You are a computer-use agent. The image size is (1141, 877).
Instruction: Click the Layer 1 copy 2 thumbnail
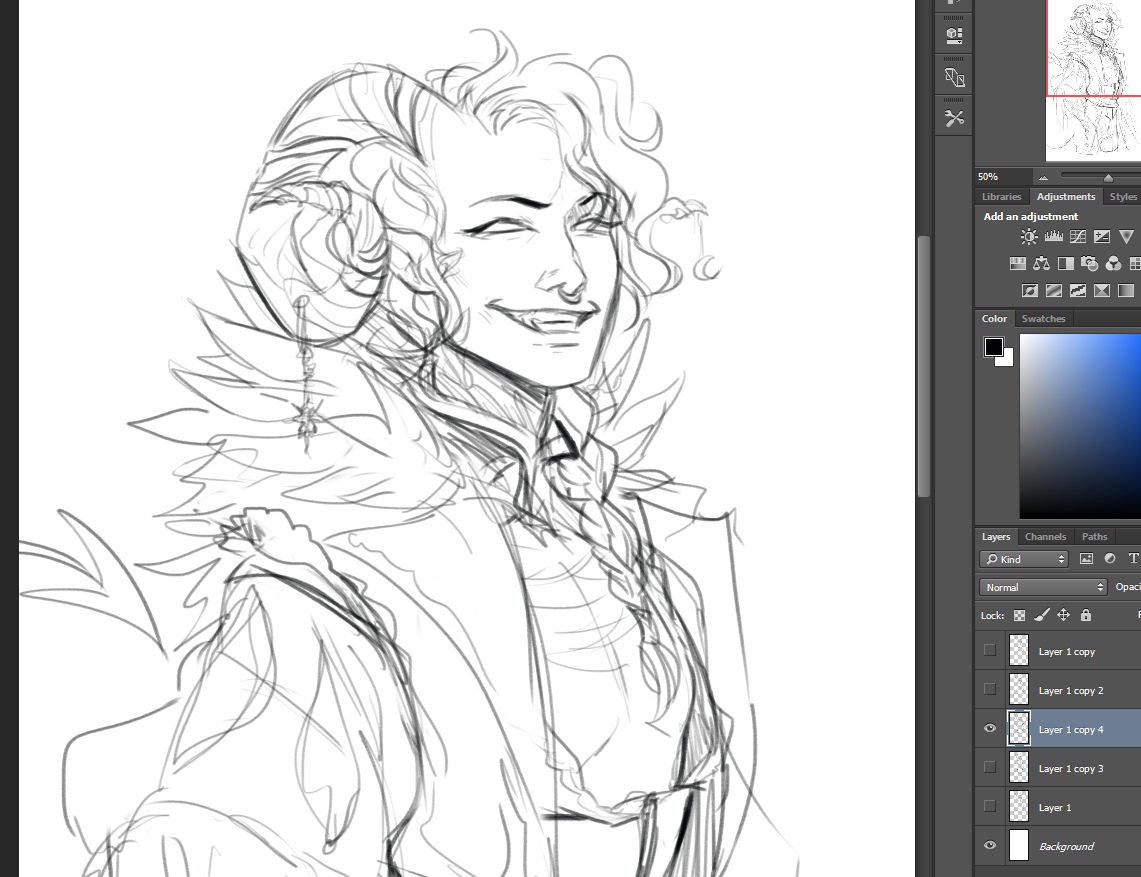pyautogui.click(x=1019, y=689)
